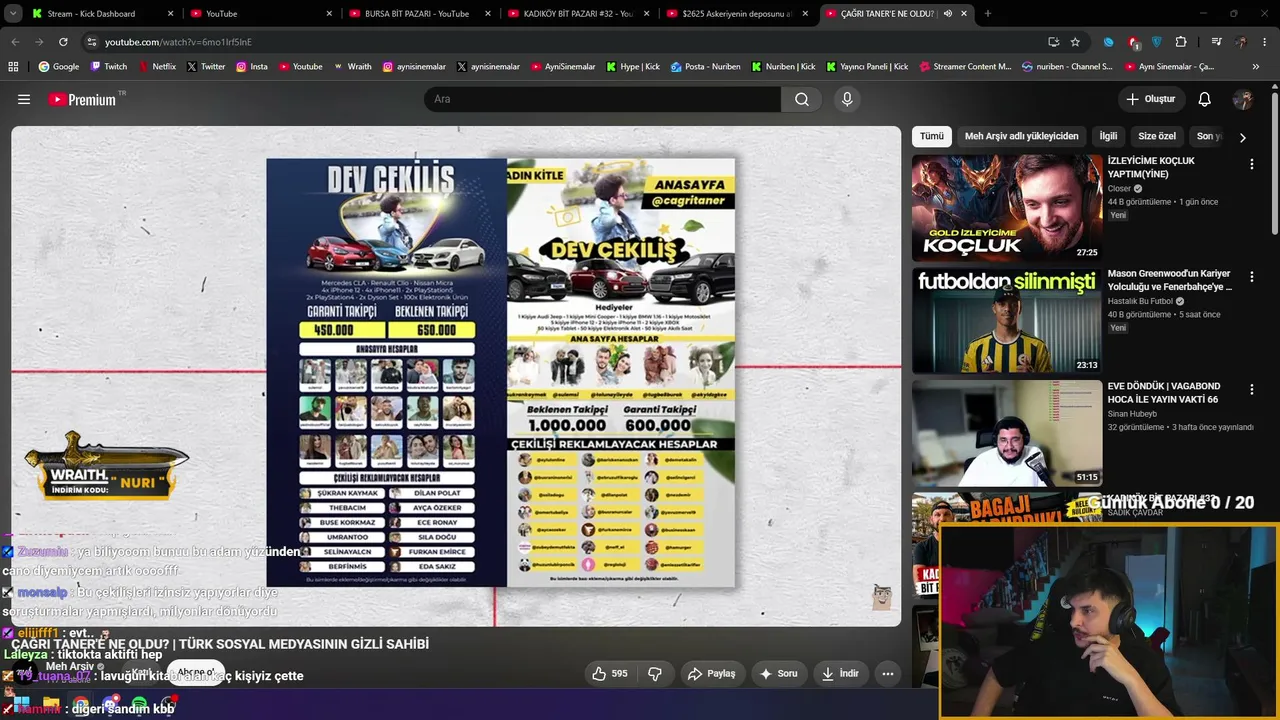This screenshot has width=1280, height=720.
Task: Open the Posta - Nuriben bookmark
Action: [x=706, y=67]
